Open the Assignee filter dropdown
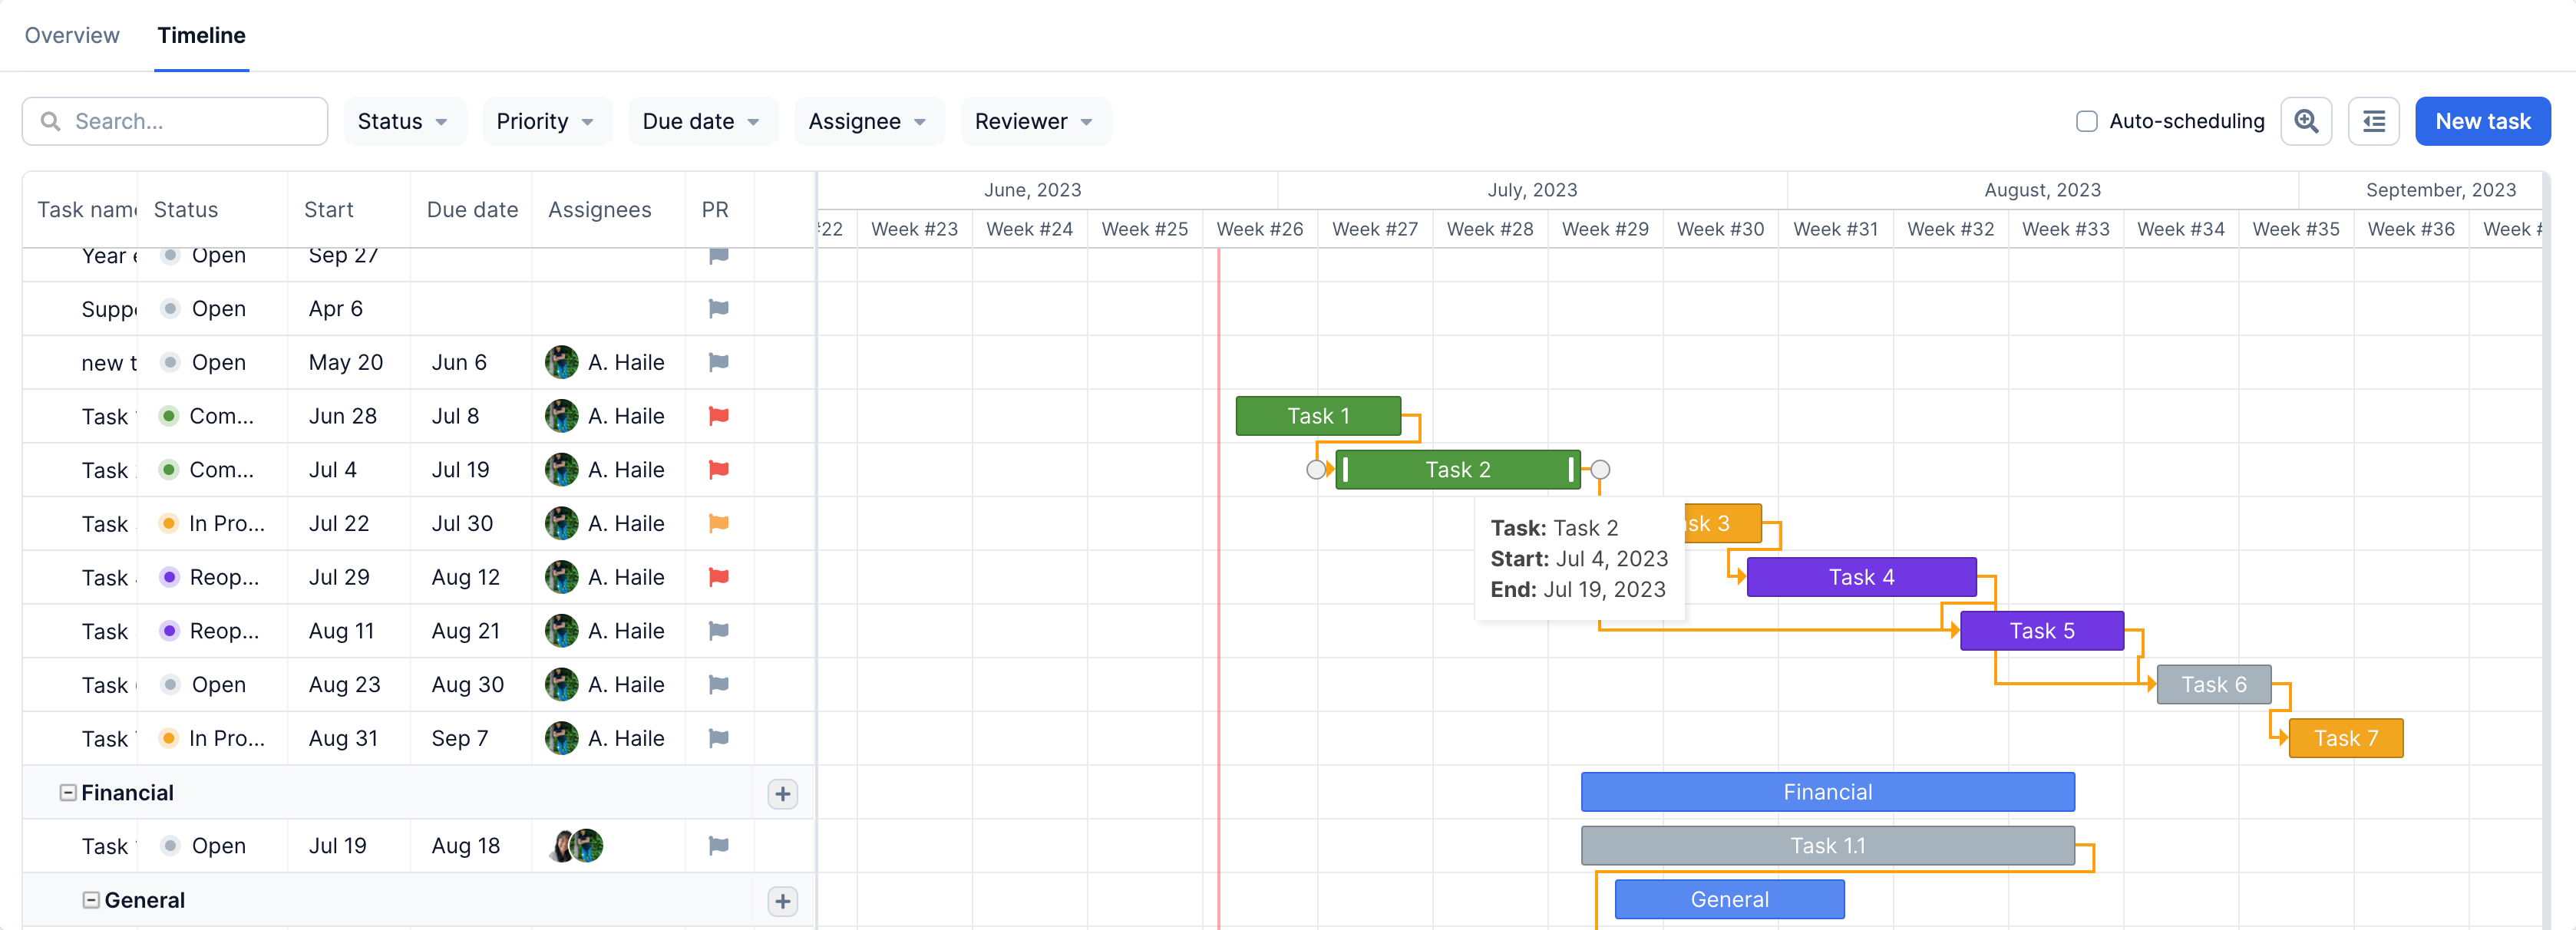The height and width of the screenshot is (930, 2576). coord(868,121)
